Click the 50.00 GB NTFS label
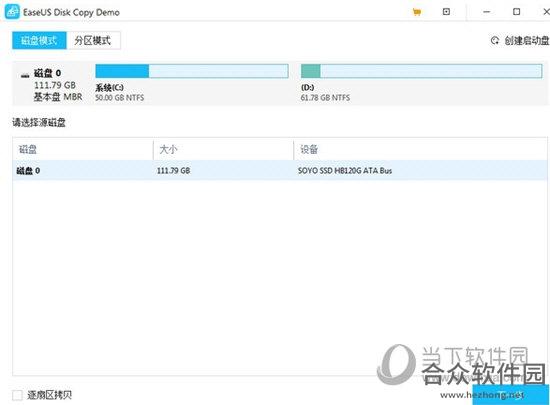Viewport: 550px width, 405px height. tap(120, 98)
